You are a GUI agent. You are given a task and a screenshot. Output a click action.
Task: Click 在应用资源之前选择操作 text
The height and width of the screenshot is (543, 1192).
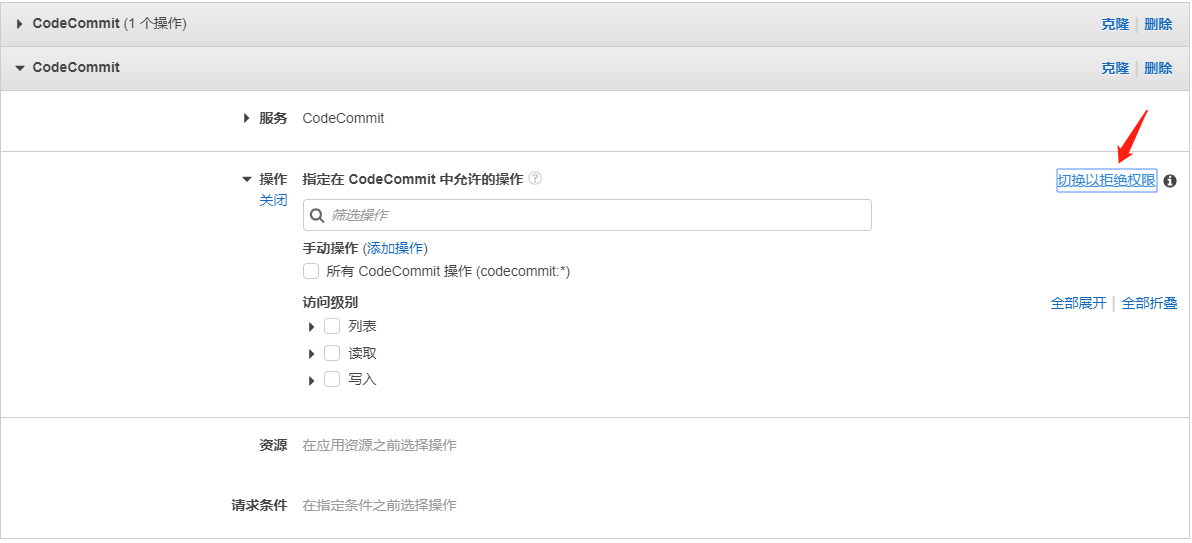tap(379, 445)
